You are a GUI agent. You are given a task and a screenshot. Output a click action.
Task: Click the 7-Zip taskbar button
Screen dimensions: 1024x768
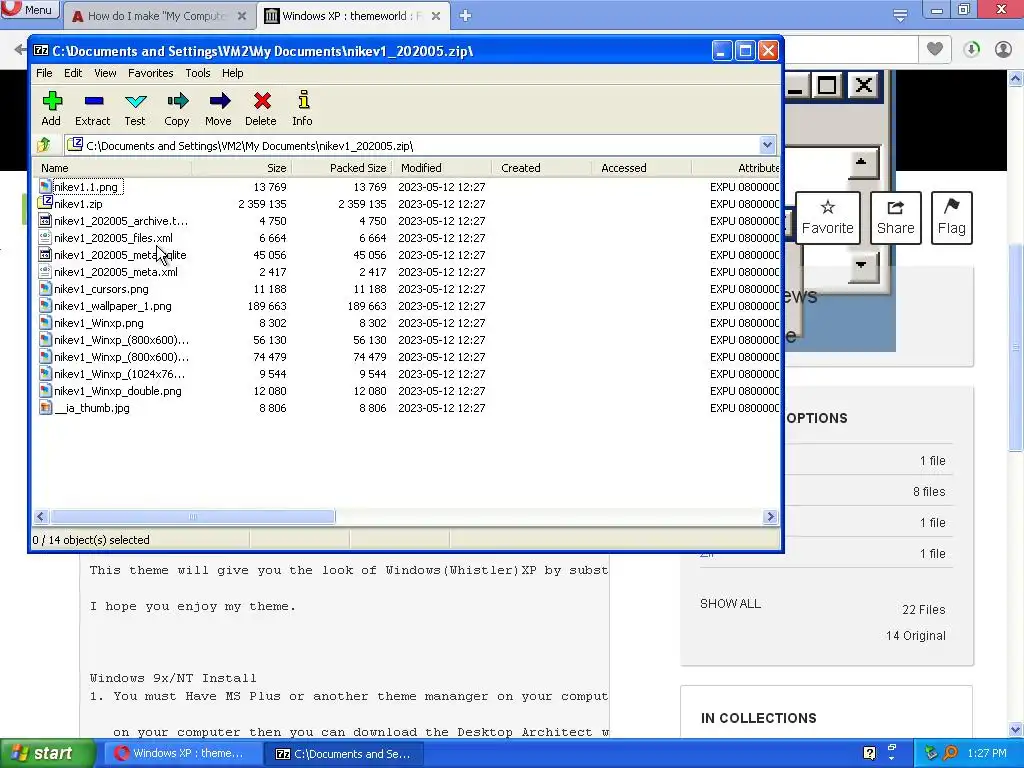[346, 753]
